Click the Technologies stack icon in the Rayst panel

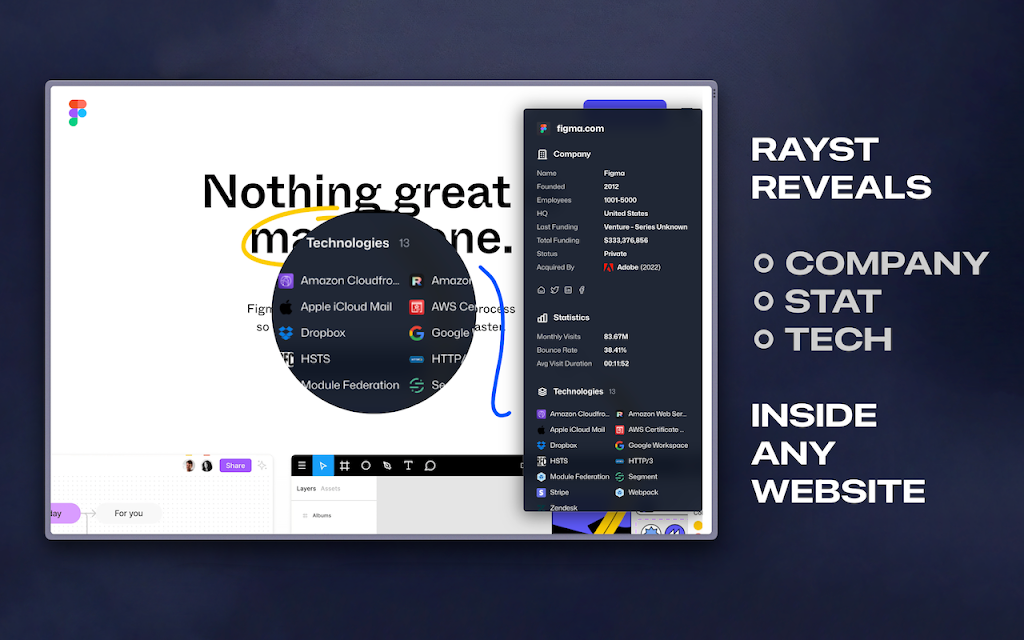[542, 392]
